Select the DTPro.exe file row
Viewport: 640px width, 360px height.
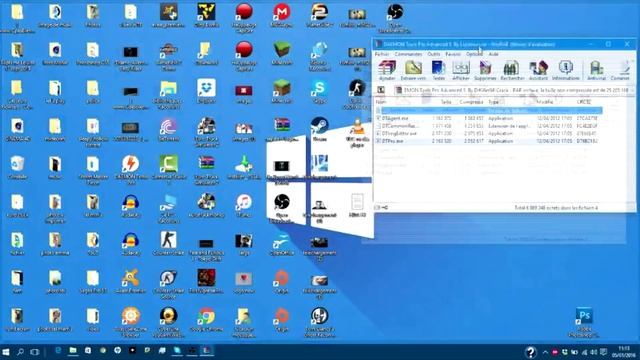(x=488, y=141)
